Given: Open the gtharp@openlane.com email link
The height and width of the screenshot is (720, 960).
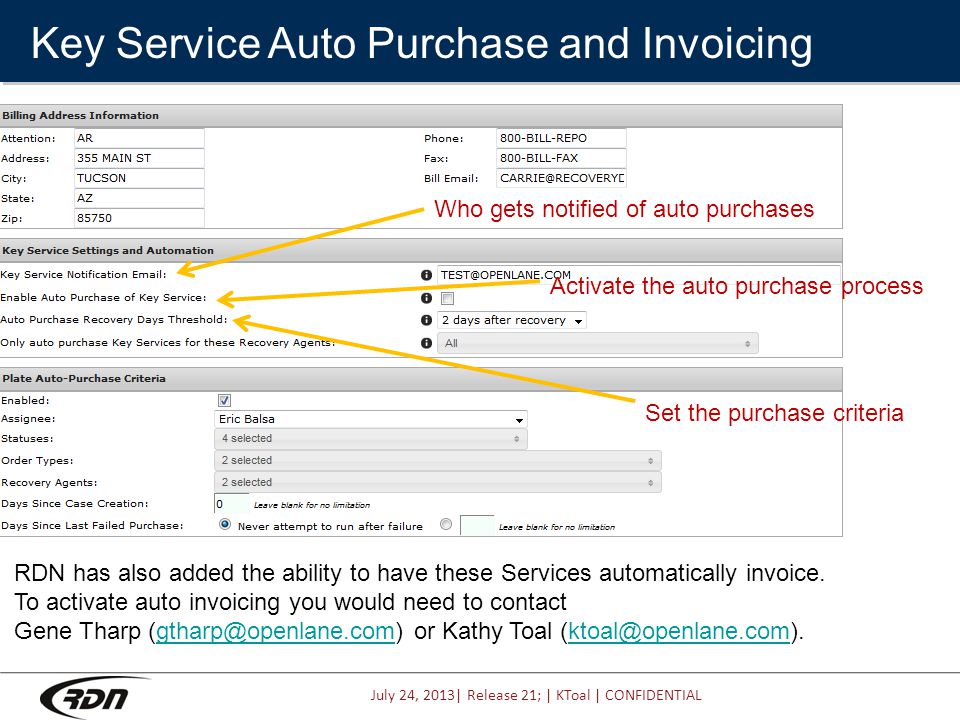Looking at the screenshot, I should pos(275,631).
